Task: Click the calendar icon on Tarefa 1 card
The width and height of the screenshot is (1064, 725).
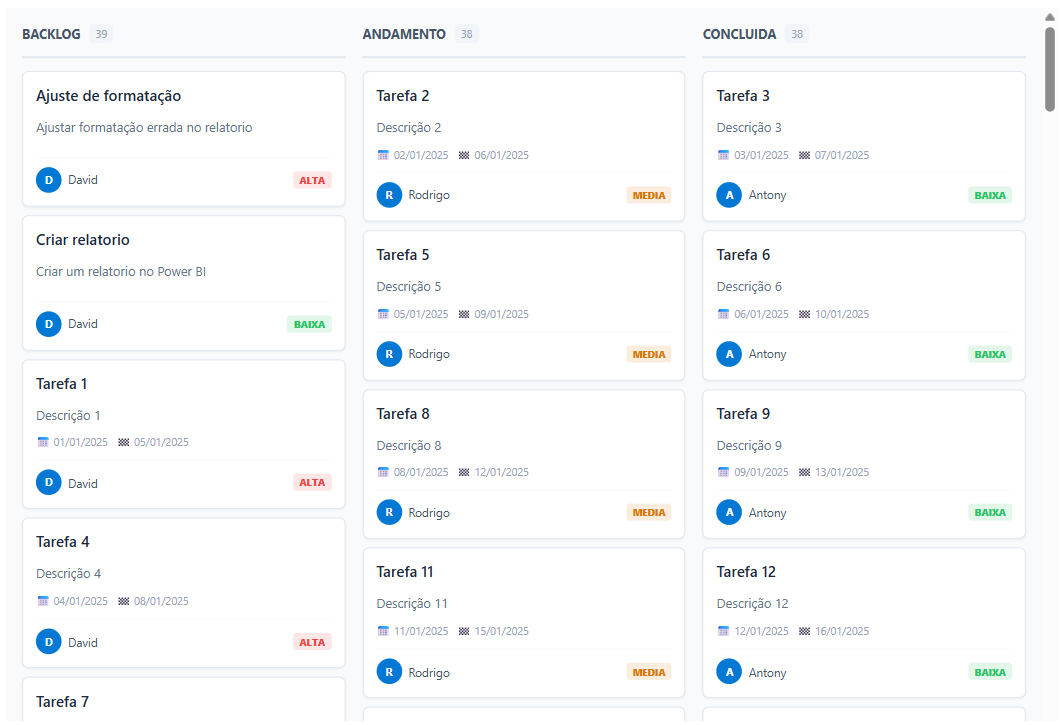Action: 43,442
